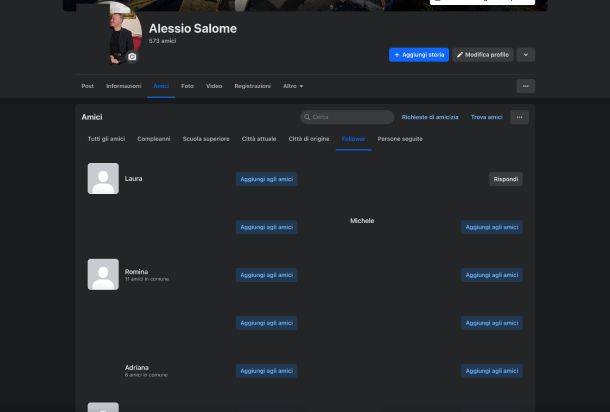The width and height of the screenshot is (610, 412).
Task: Click the Rispondi button
Action: (506, 179)
